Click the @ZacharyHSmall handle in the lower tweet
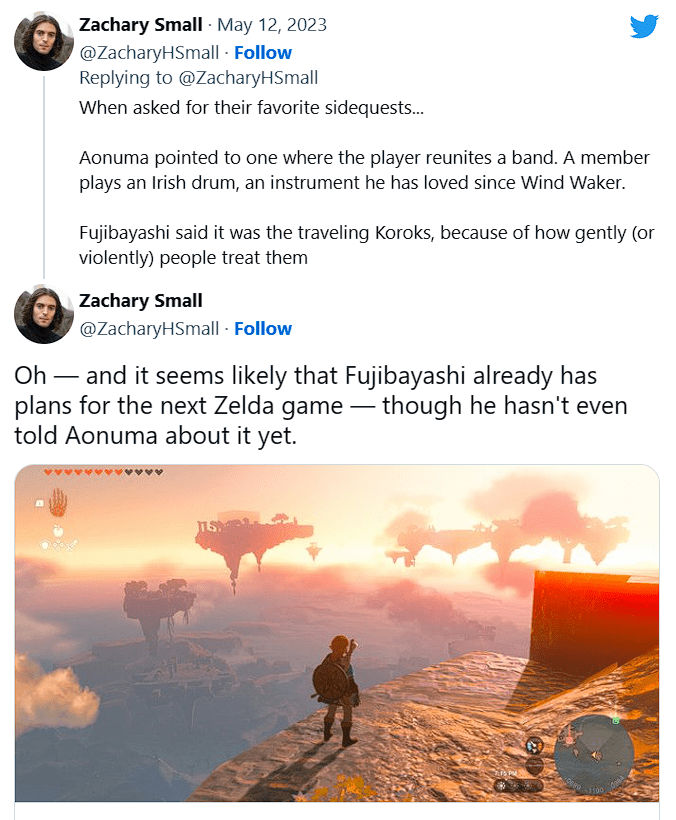This screenshot has width=676, height=820. coord(148,329)
